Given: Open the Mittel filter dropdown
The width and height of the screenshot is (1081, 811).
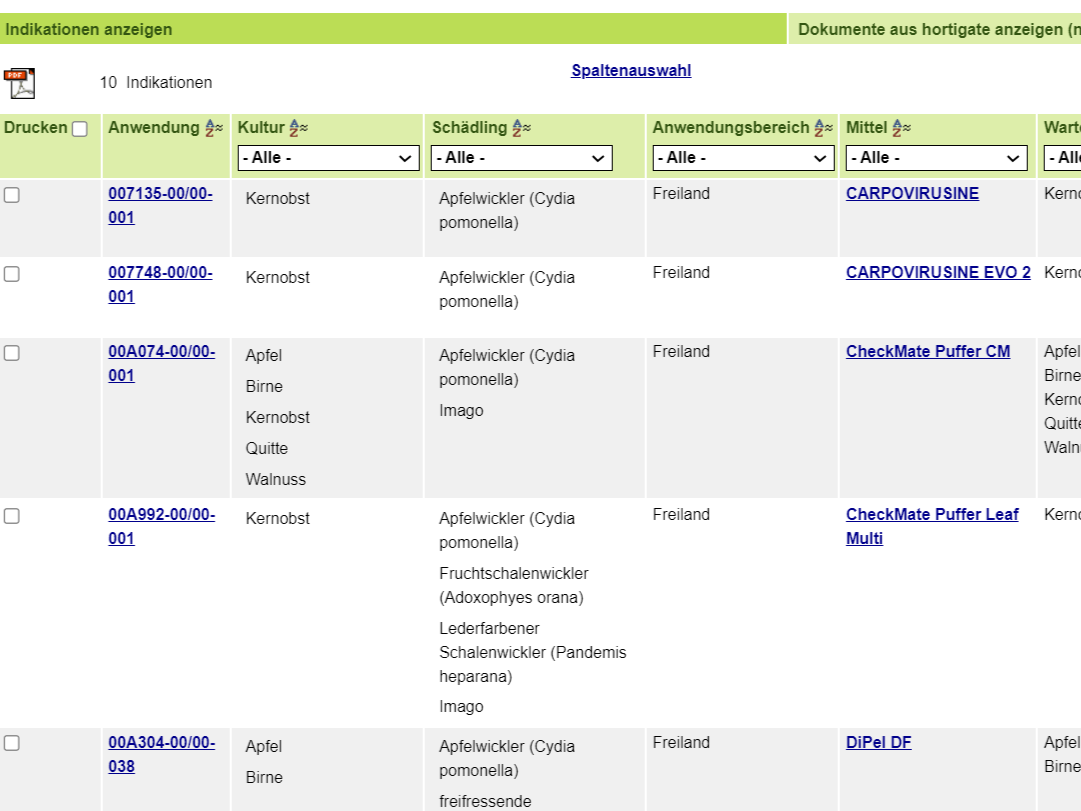Looking at the screenshot, I should click(x=937, y=158).
